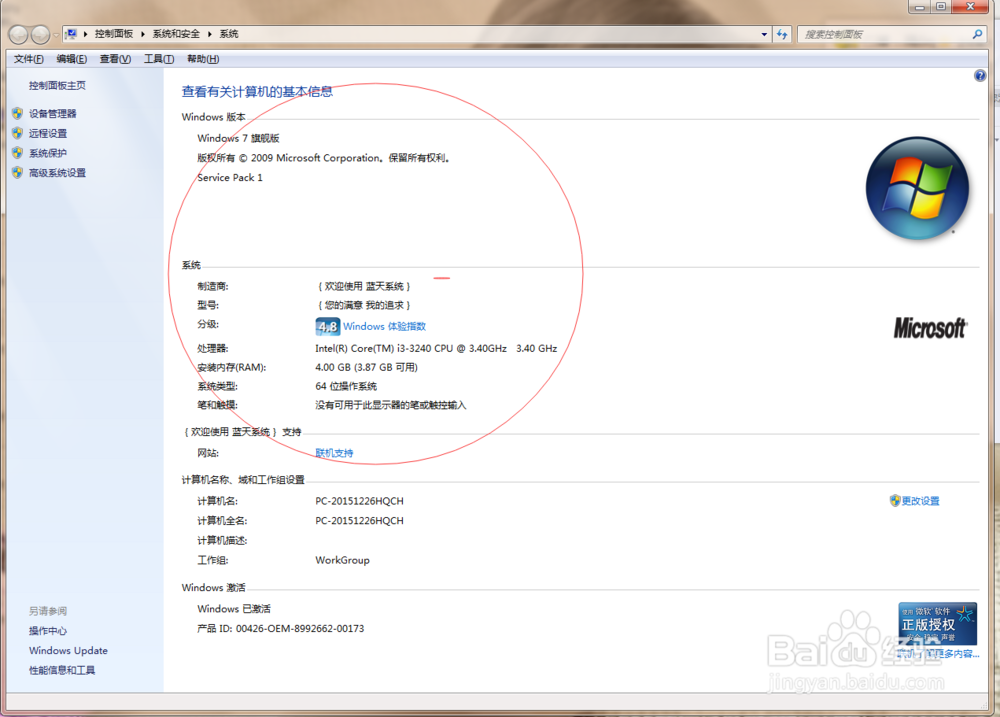The height and width of the screenshot is (717, 1000).
Task: Expand the arrow after 系统和安全 in the breadcrumb
Action: (209, 34)
